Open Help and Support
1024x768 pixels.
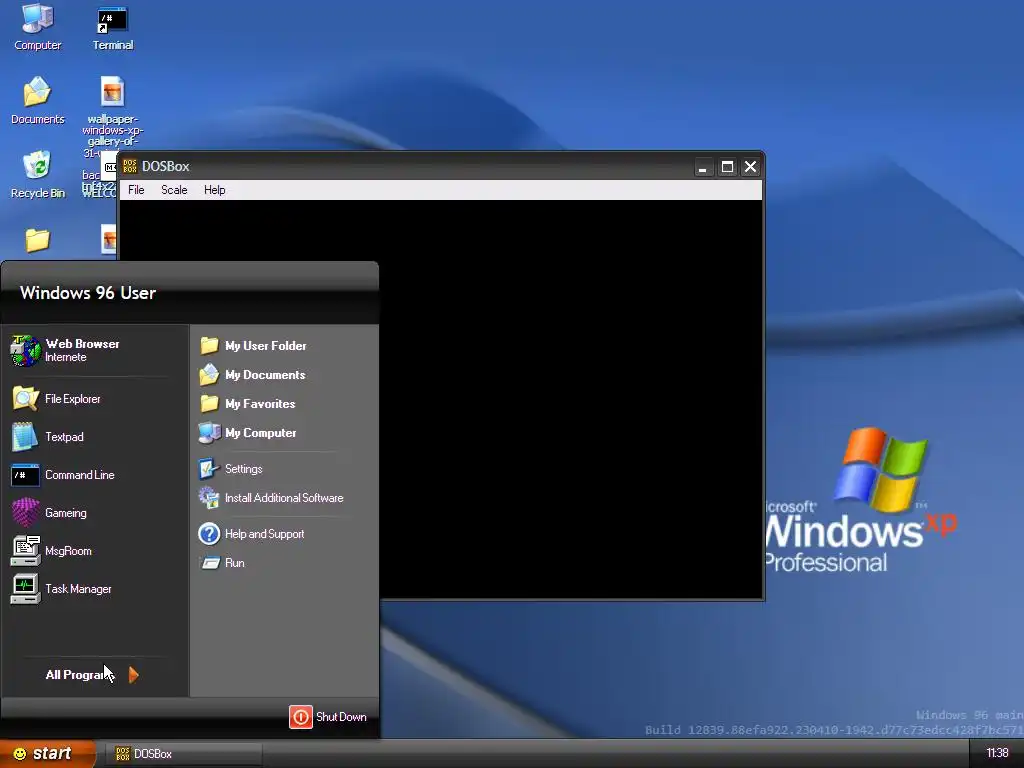[251, 534]
